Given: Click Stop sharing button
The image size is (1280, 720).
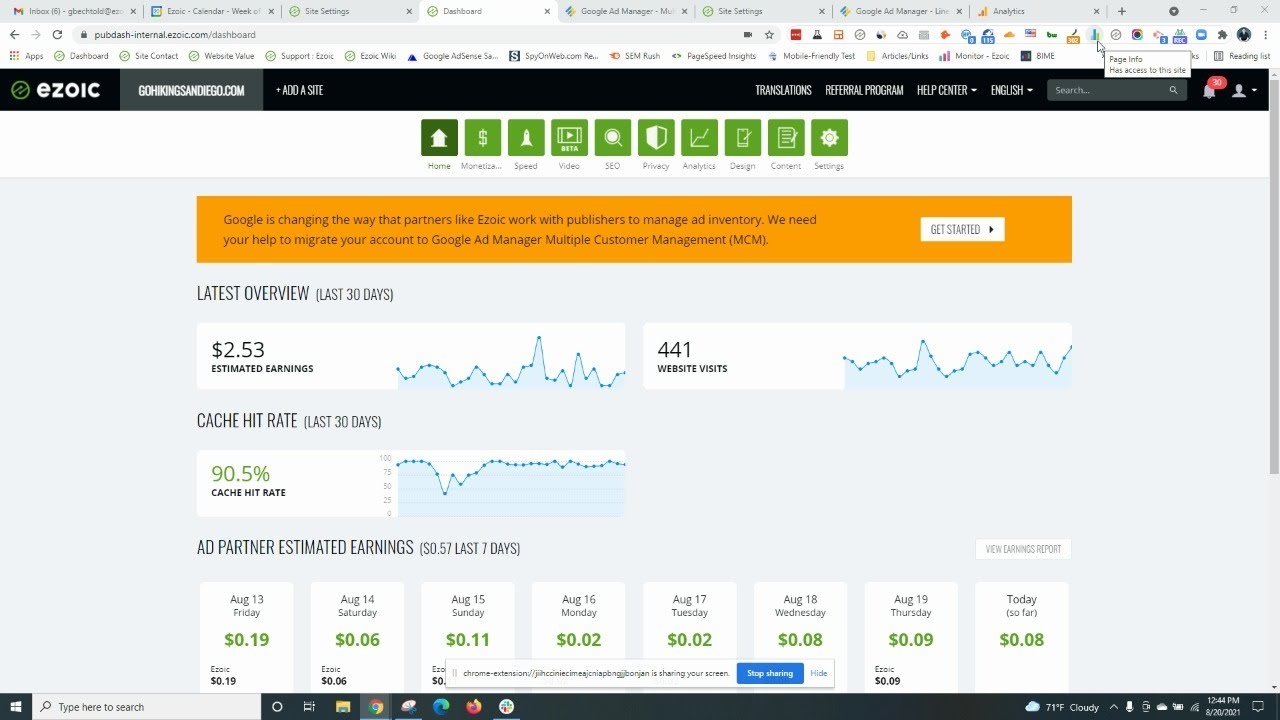Looking at the screenshot, I should [x=770, y=673].
